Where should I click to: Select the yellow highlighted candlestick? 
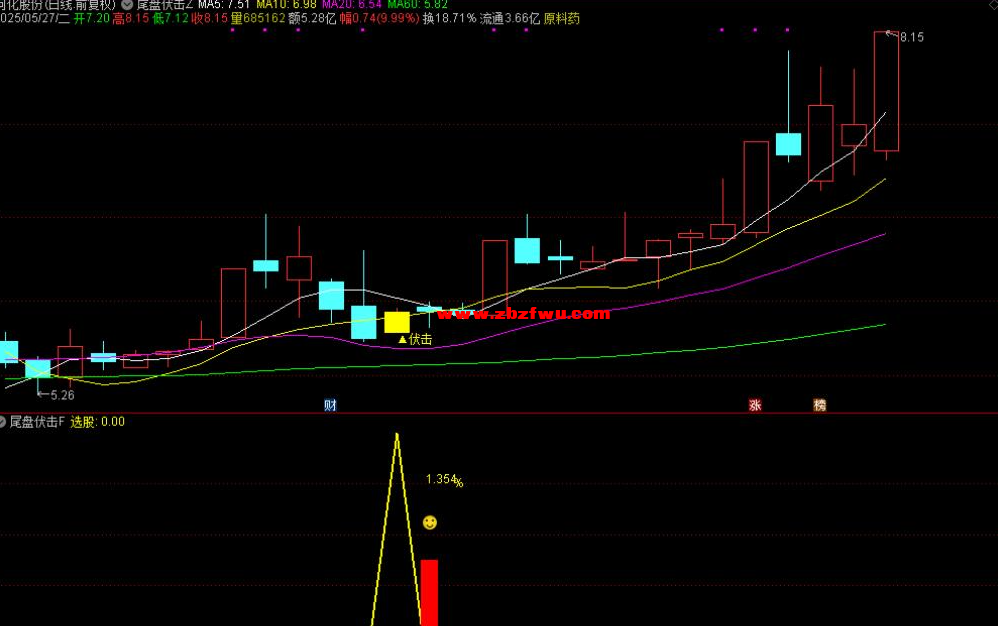pyautogui.click(x=397, y=322)
